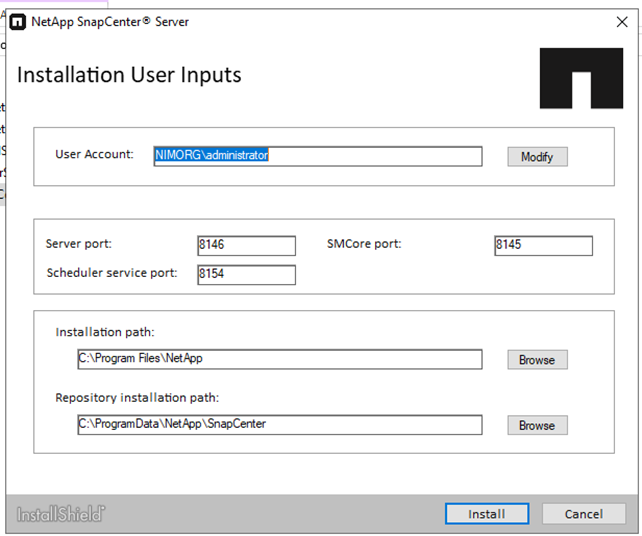Start setup with the Install button
642x536 pixels.
[x=486, y=514]
